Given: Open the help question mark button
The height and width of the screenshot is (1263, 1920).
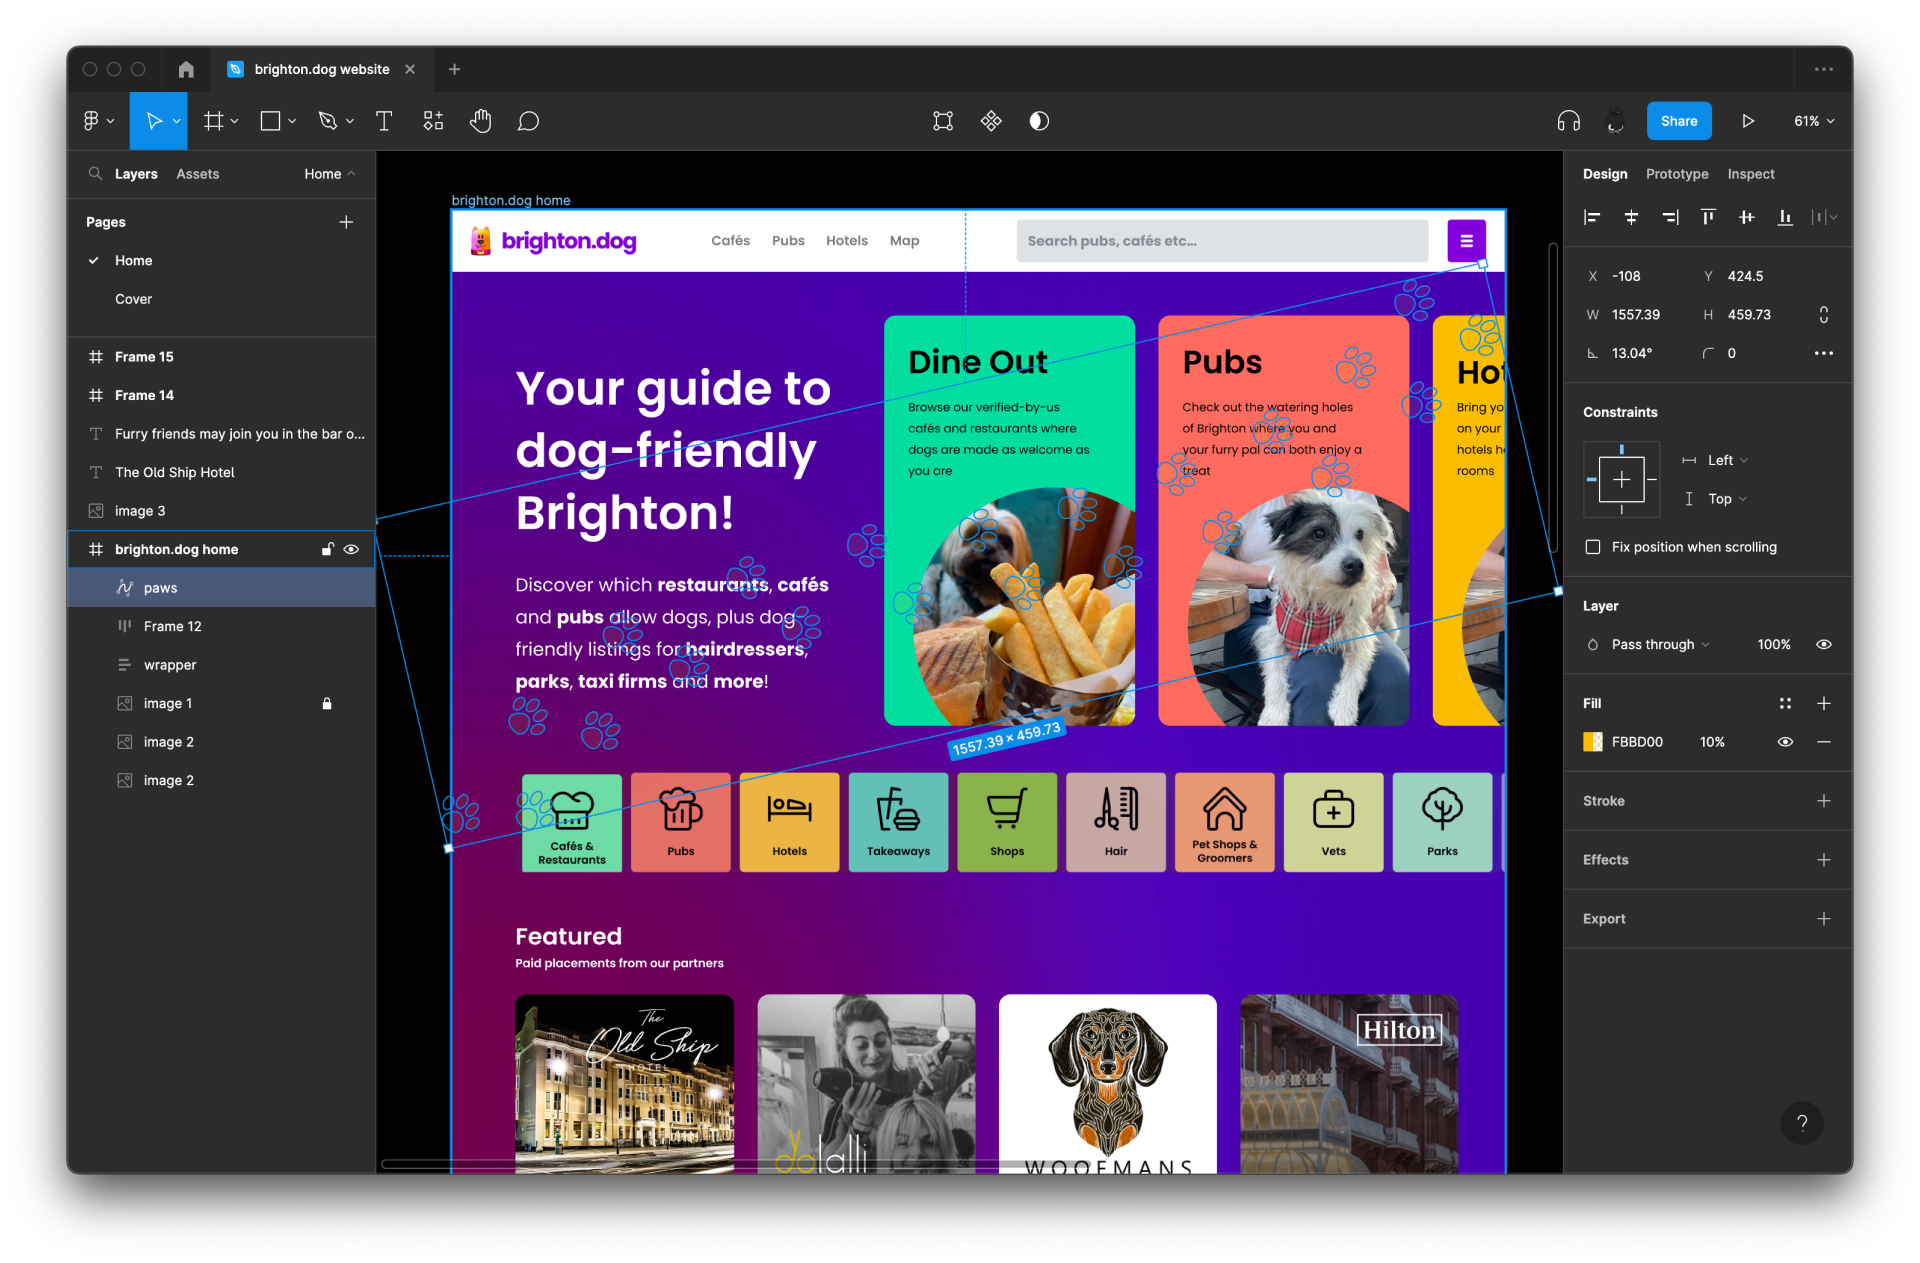Looking at the screenshot, I should pos(1802,1122).
